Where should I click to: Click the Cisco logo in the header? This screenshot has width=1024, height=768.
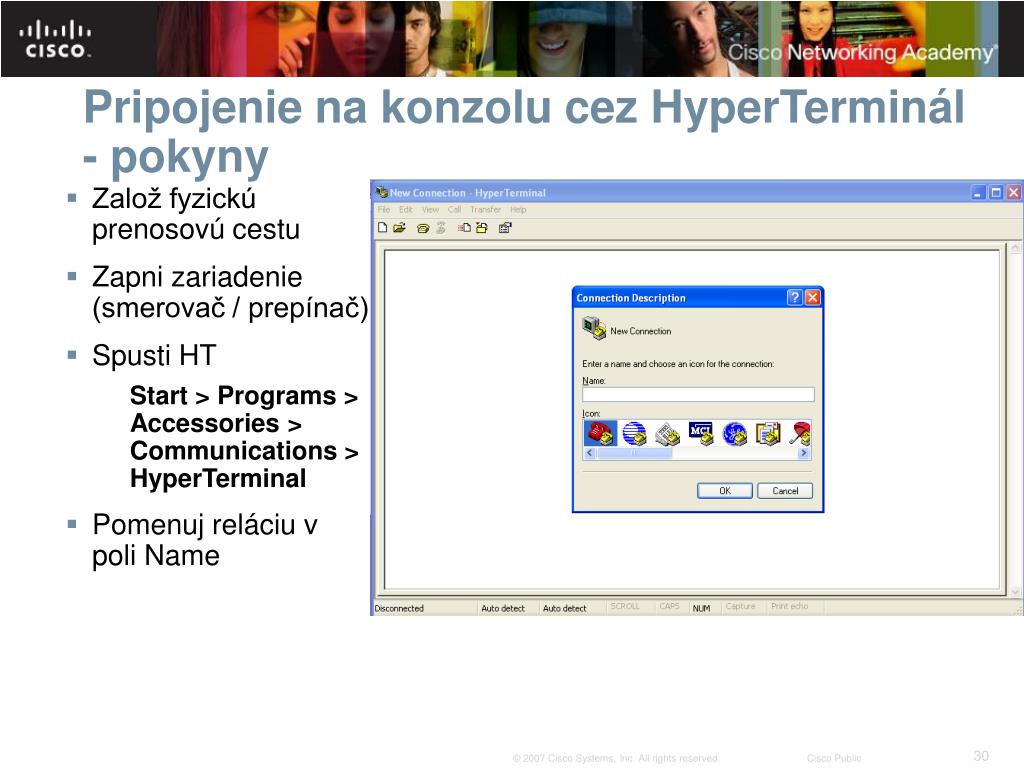(x=55, y=39)
